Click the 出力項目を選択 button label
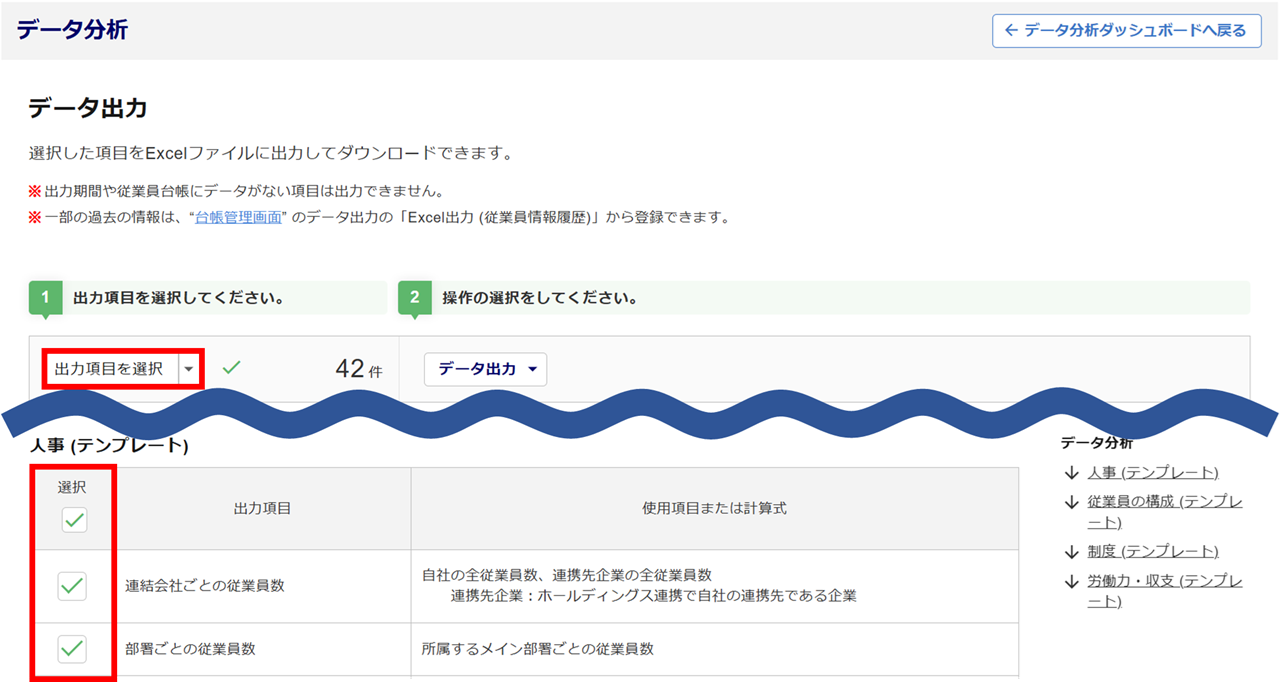Image resolution: width=1280 pixels, height=682 pixels. [110, 369]
